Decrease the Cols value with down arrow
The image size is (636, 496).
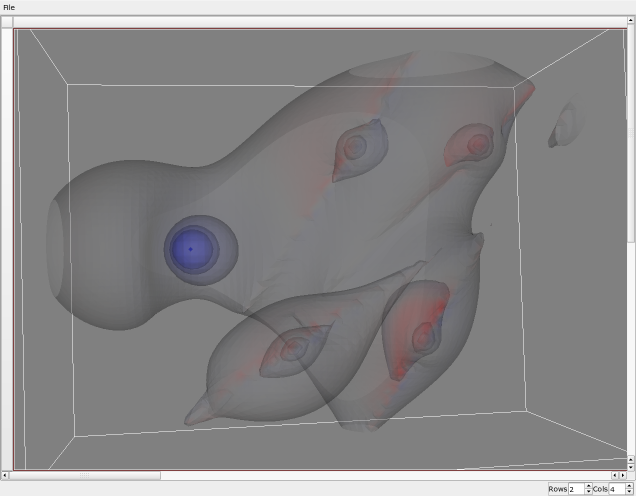tap(629, 492)
